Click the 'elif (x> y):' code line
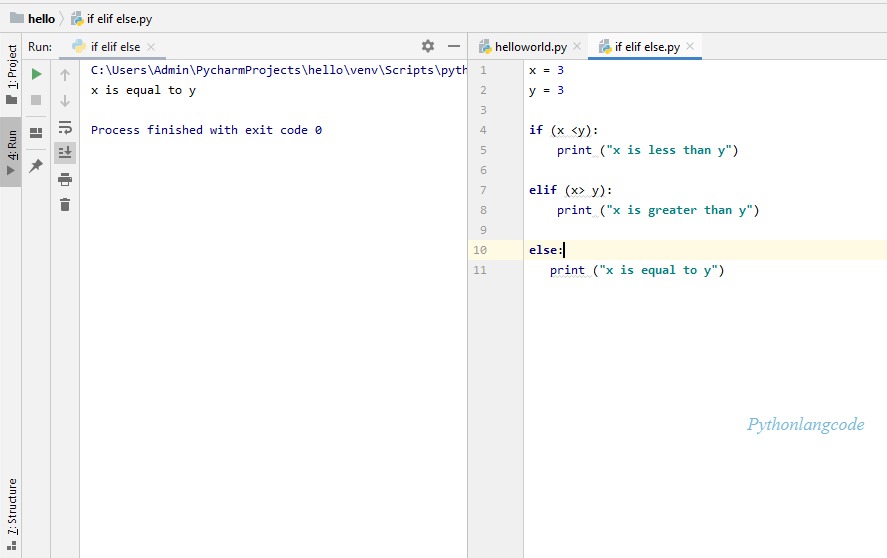887x558 pixels. point(570,190)
